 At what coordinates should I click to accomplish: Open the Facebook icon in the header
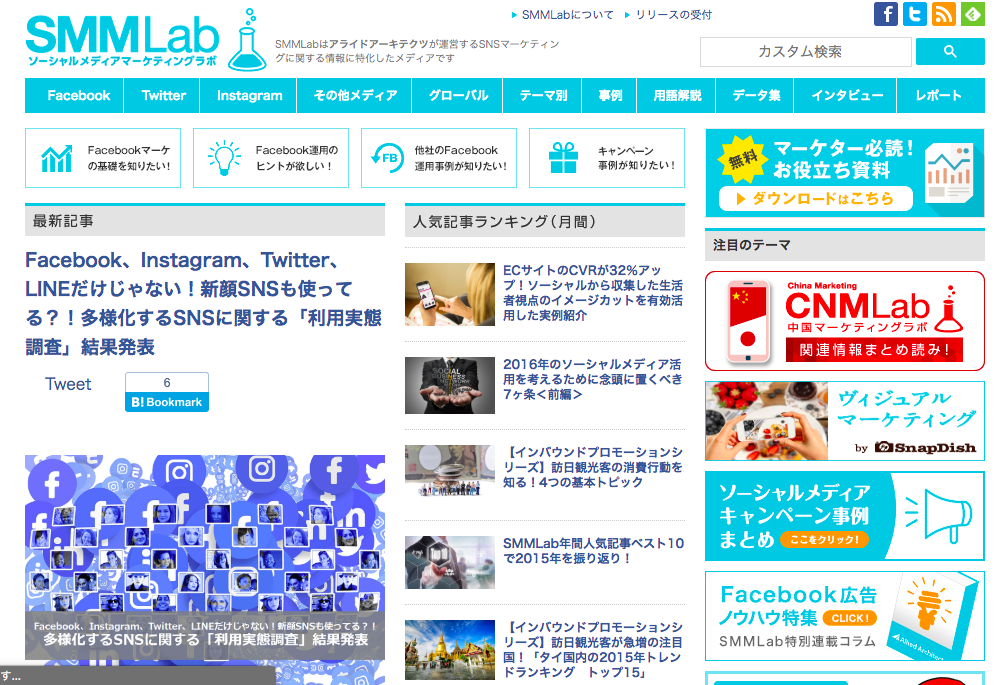[886, 13]
